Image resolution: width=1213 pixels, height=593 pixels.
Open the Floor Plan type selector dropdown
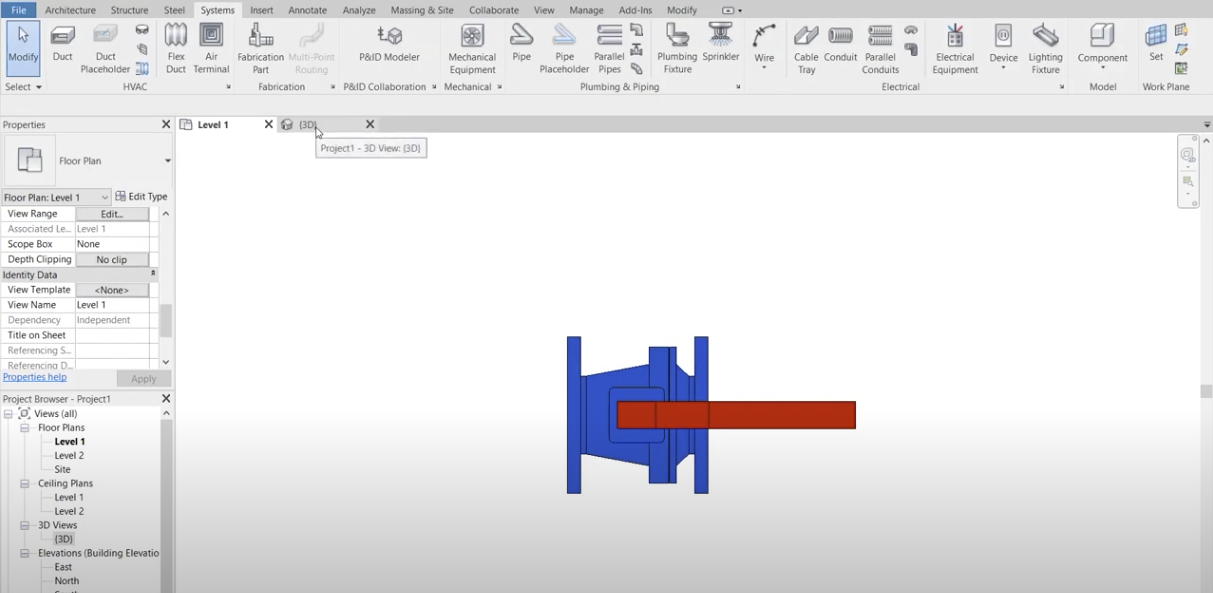(167, 161)
